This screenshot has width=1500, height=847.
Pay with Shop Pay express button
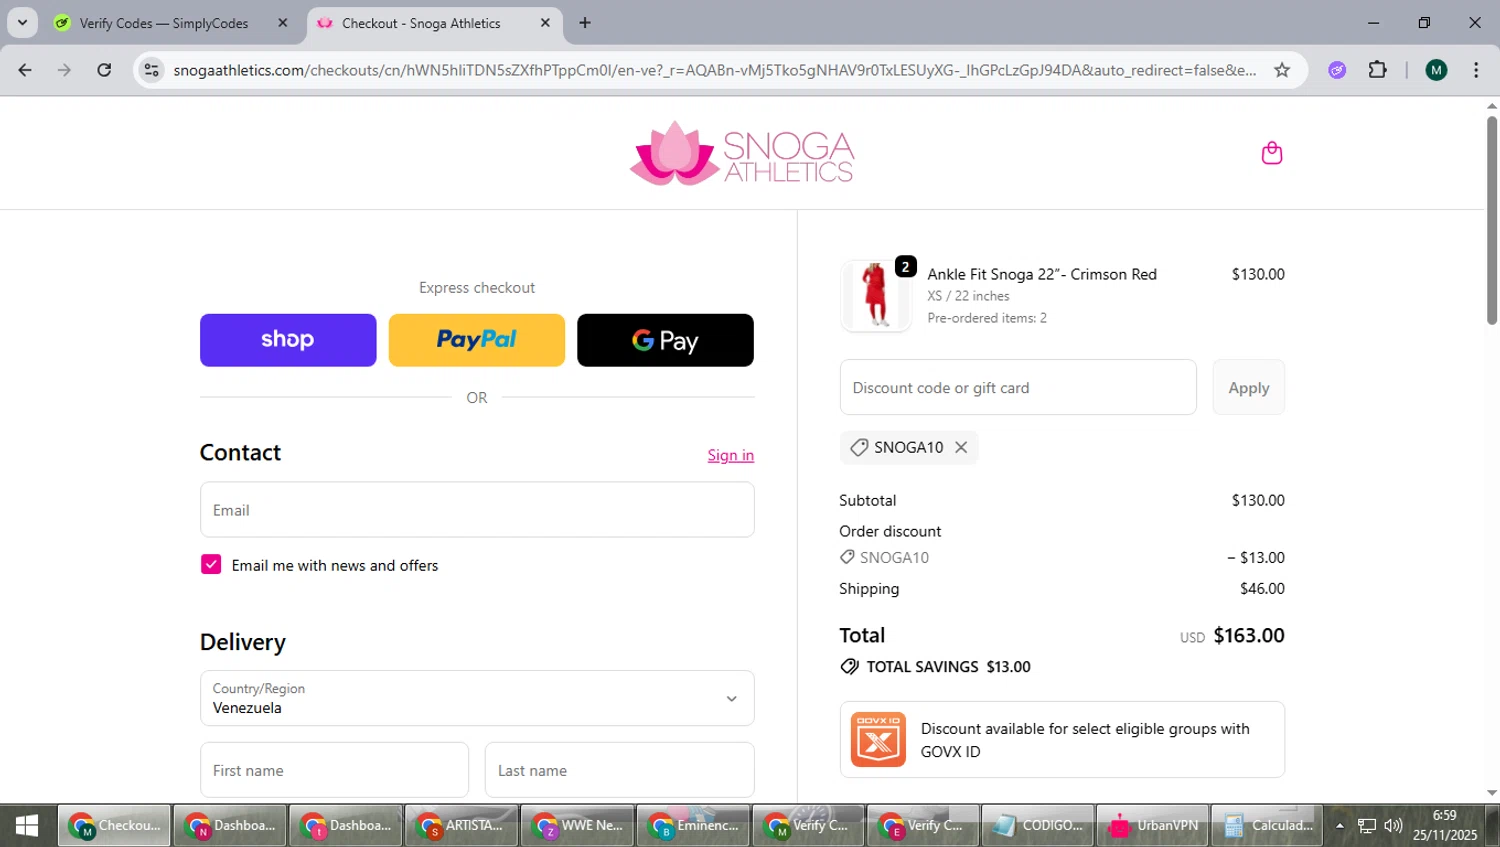(288, 340)
